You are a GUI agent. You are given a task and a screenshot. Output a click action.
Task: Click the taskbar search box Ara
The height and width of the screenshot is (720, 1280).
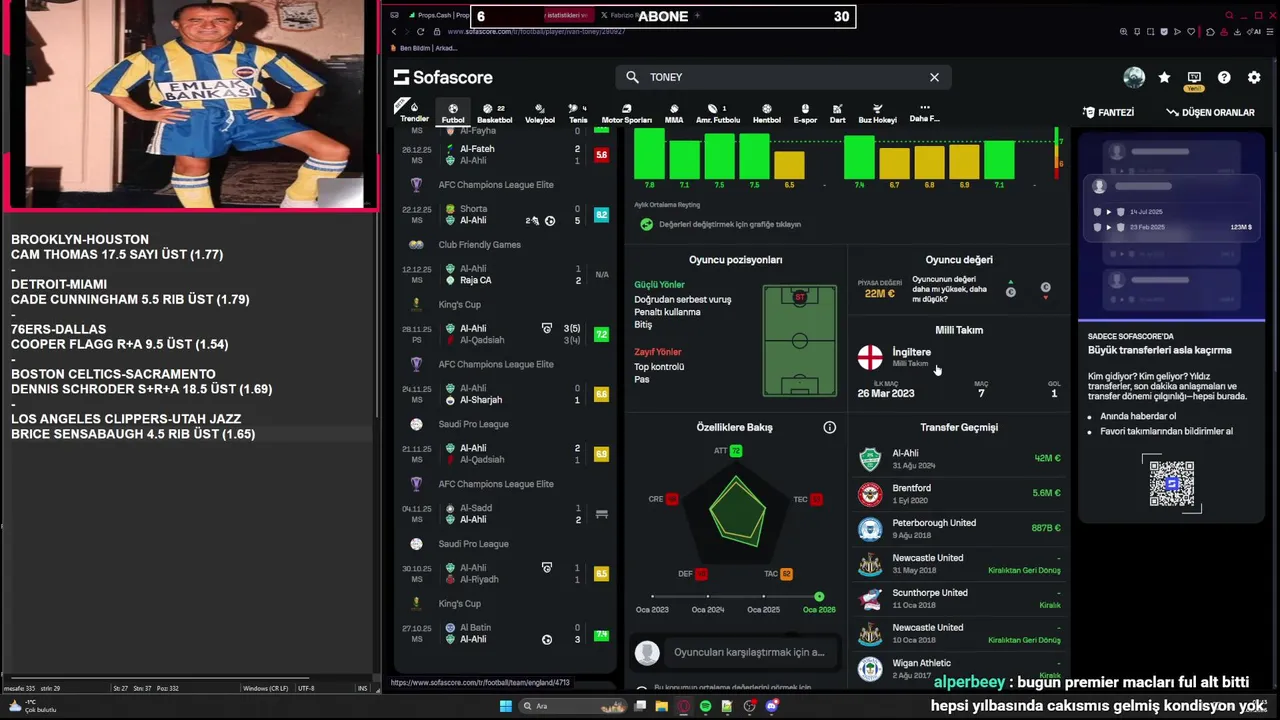pos(573,706)
